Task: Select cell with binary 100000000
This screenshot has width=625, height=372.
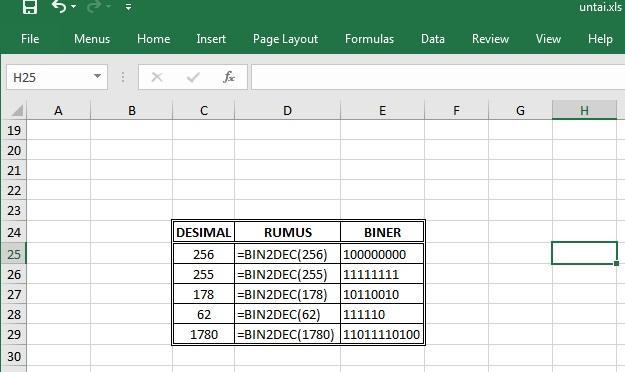Action: tap(382, 254)
